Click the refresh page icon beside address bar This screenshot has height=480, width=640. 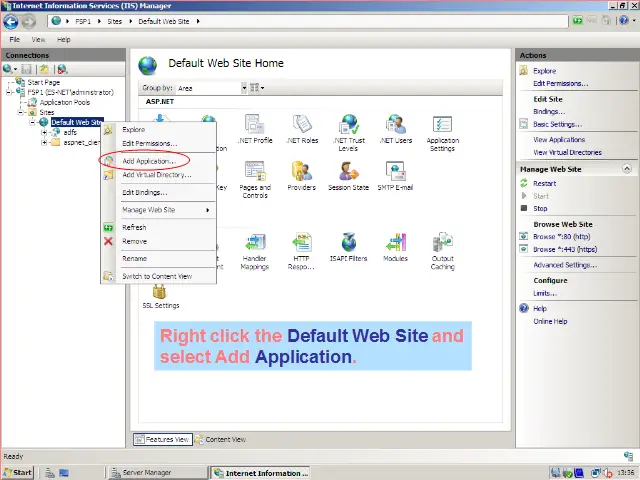[577, 20]
